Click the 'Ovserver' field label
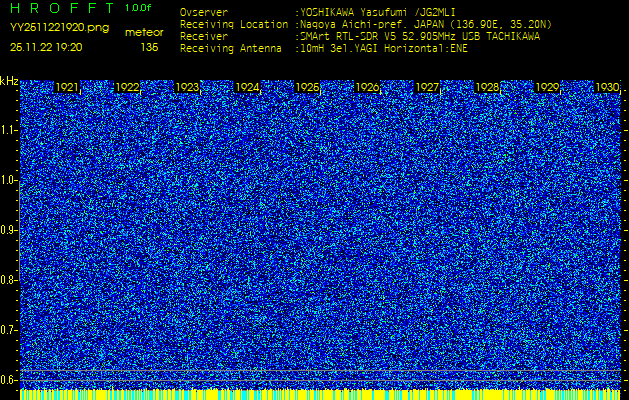The width and height of the screenshot is (629, 400). click(x=204, y=12)
